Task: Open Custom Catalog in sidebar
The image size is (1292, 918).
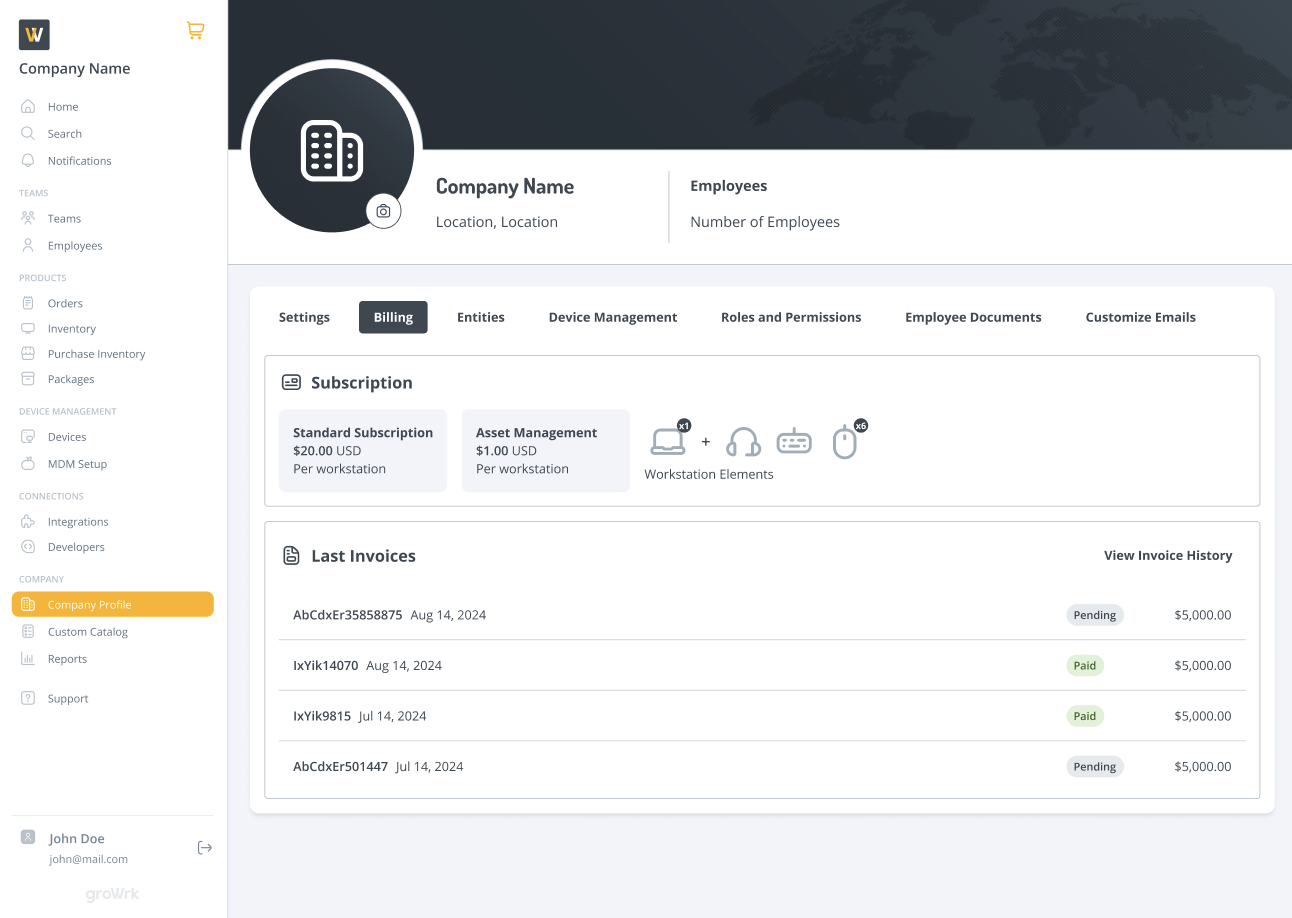Action: (x=87, y=632)
